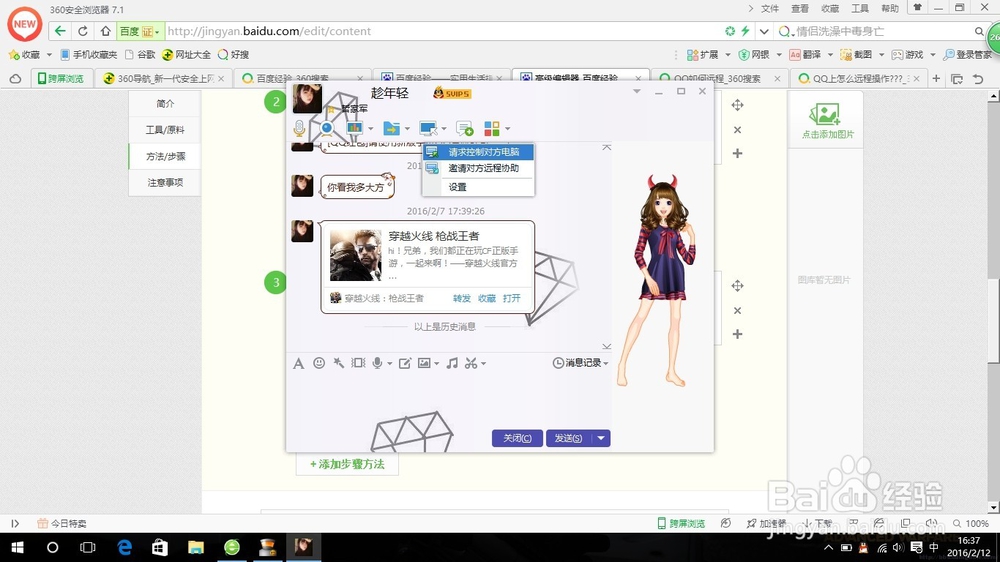Image resolution: width=1000 pixels, height=562 pixels.
Task: Open the 工具 browser menu
Action: coord(860,8)
